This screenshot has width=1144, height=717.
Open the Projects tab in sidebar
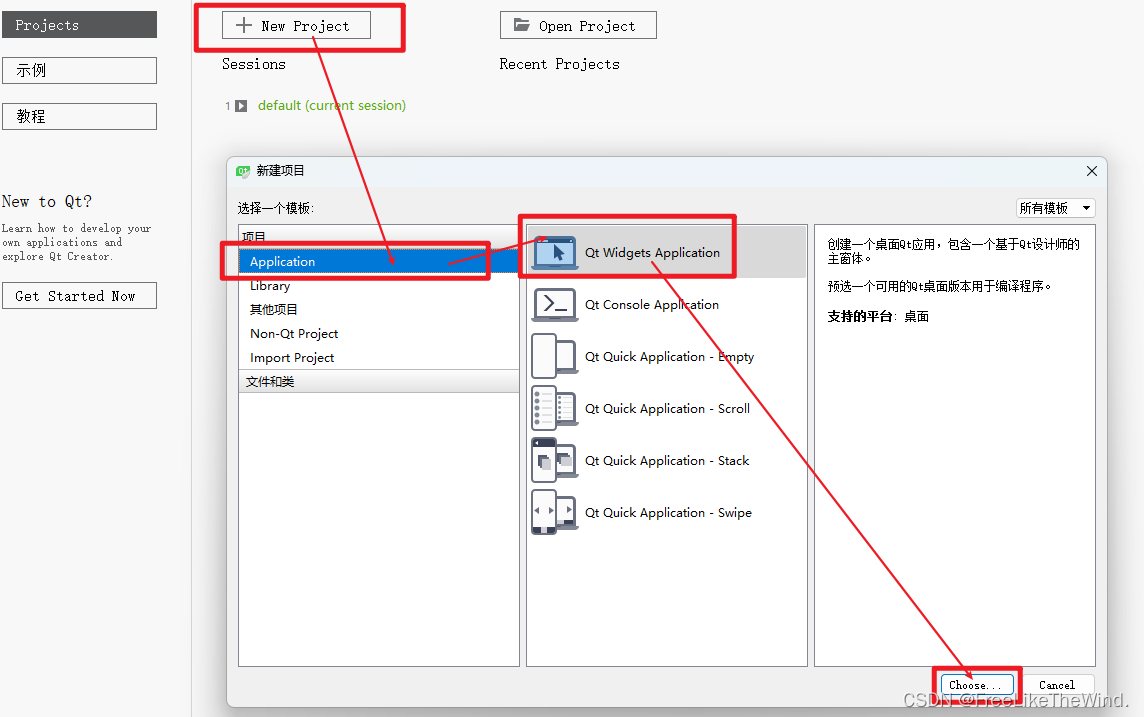[80, 24]
